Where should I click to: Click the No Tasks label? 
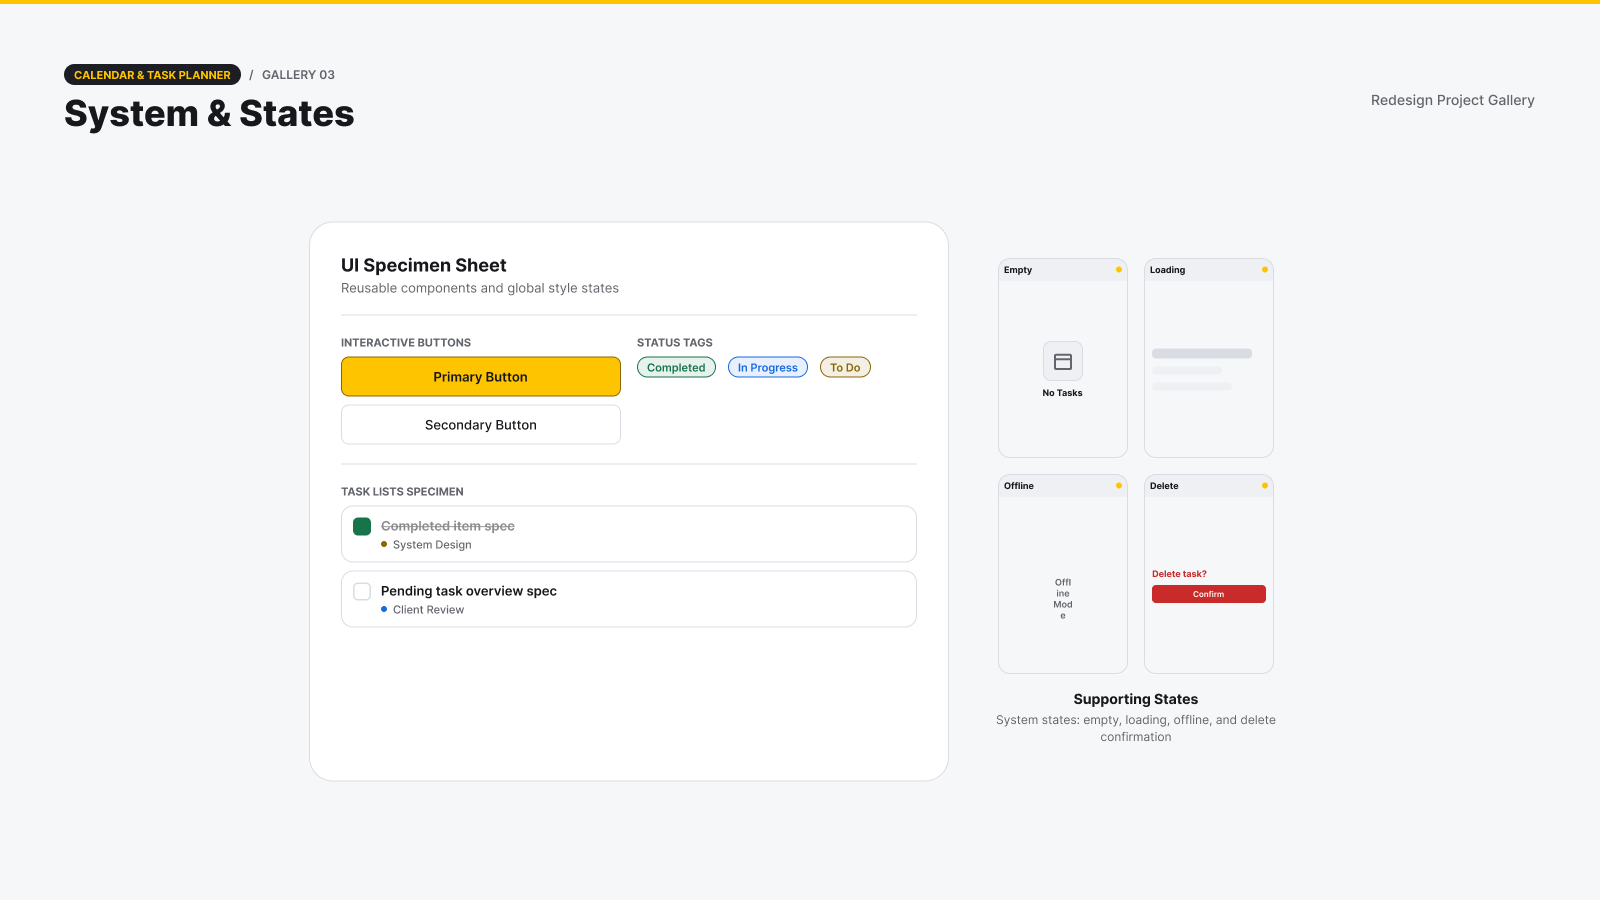coord(1063,393)
